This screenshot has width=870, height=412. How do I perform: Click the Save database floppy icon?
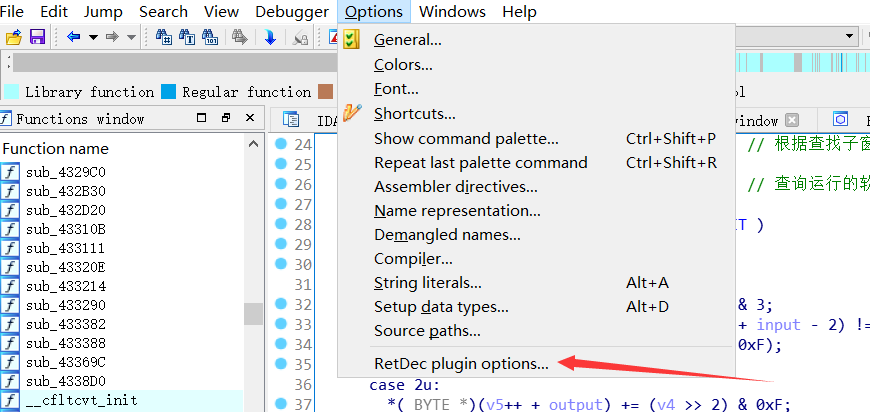point(37,38)
